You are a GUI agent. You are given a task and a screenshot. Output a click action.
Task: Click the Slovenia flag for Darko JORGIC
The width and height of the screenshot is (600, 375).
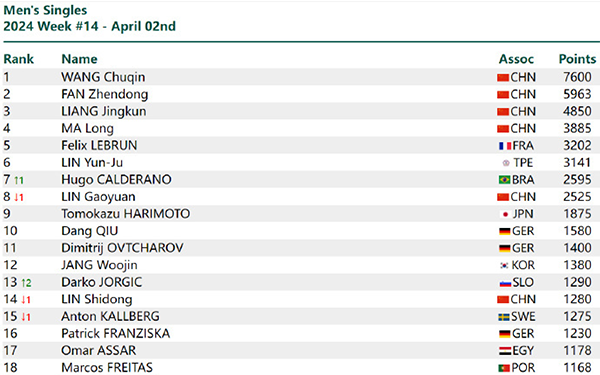coord(505,283)
